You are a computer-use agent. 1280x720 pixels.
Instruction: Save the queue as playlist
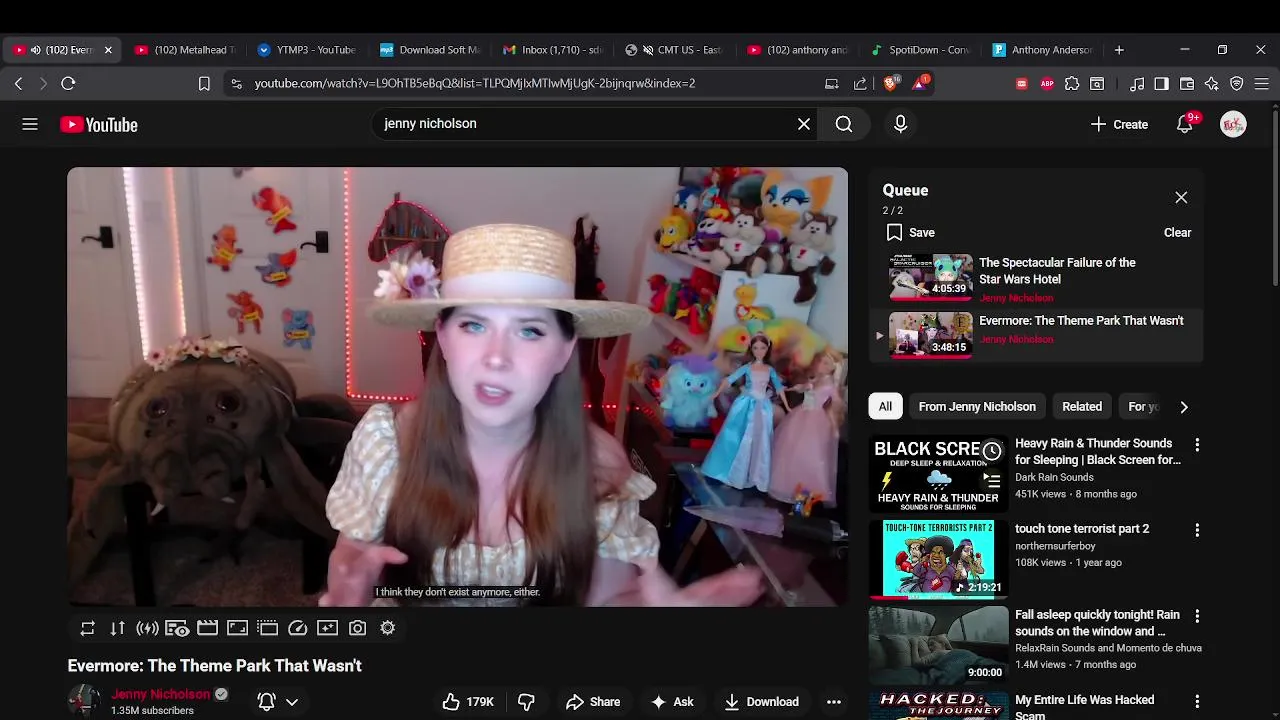pyautogui.click(x=910, y=232)
